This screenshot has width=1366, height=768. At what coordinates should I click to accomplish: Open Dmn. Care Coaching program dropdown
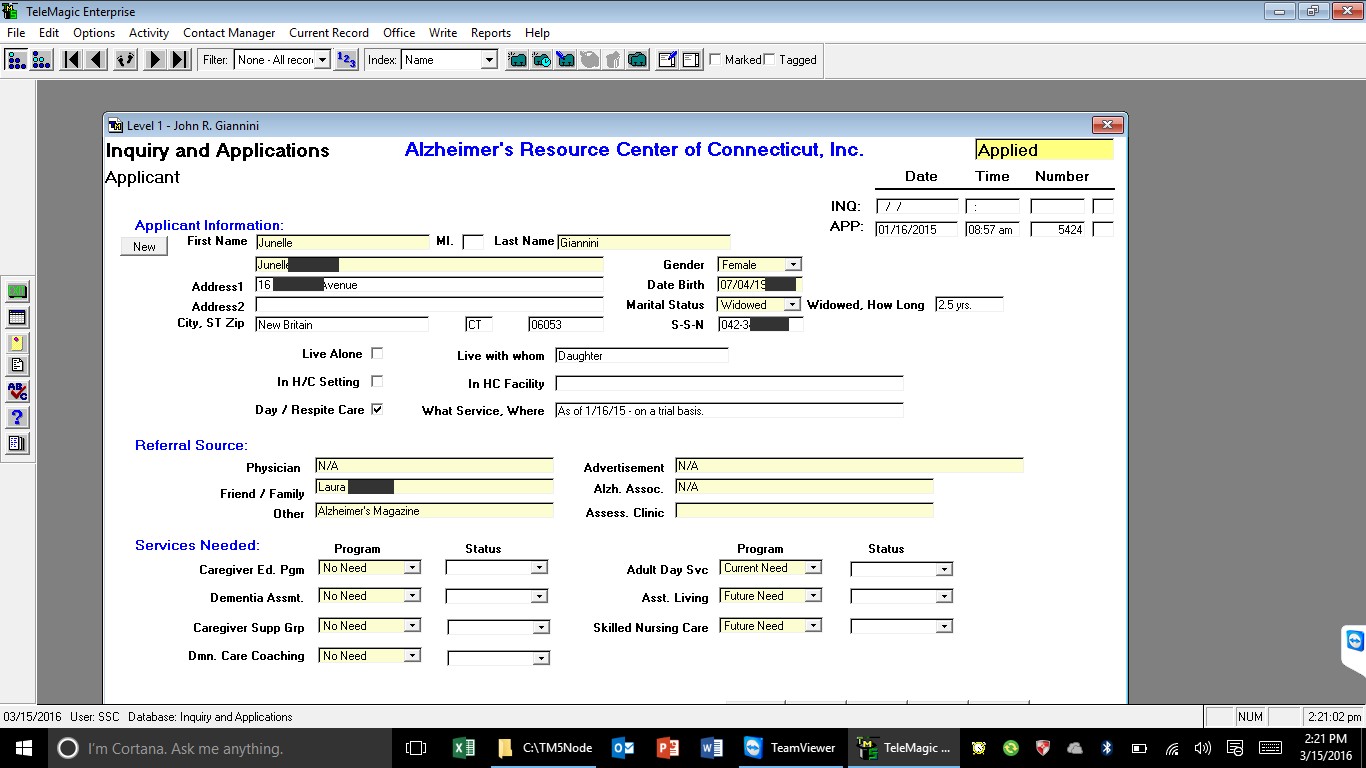412,656
